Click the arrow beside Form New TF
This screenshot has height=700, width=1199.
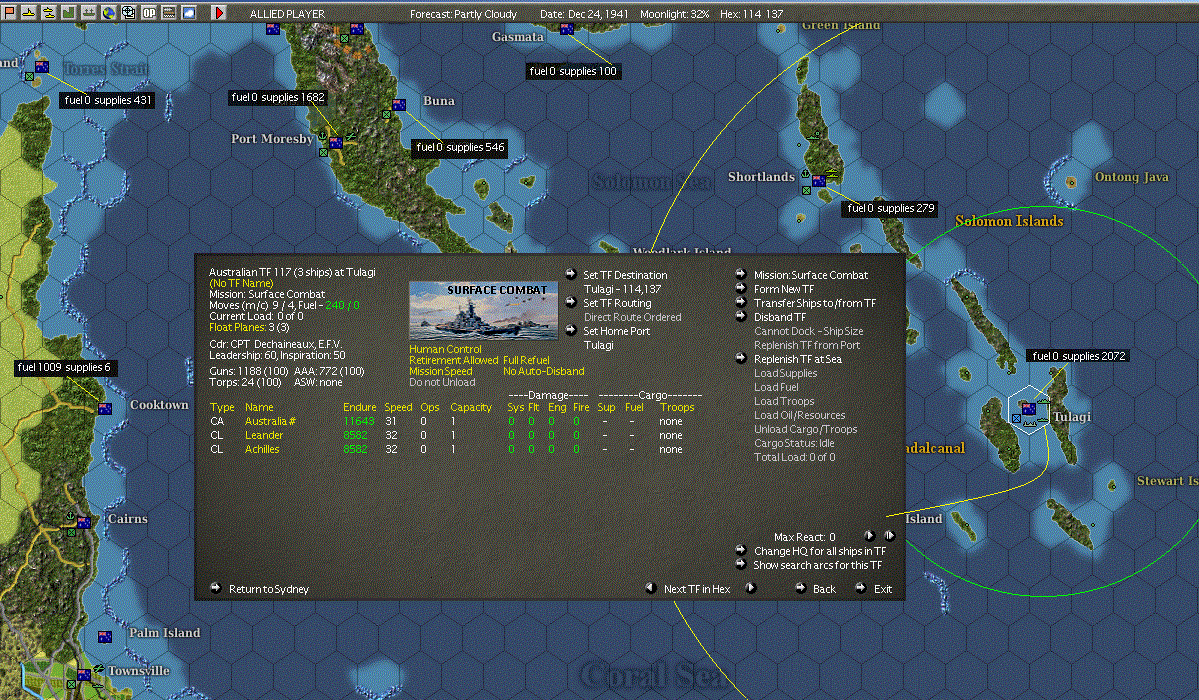(740, 288)
